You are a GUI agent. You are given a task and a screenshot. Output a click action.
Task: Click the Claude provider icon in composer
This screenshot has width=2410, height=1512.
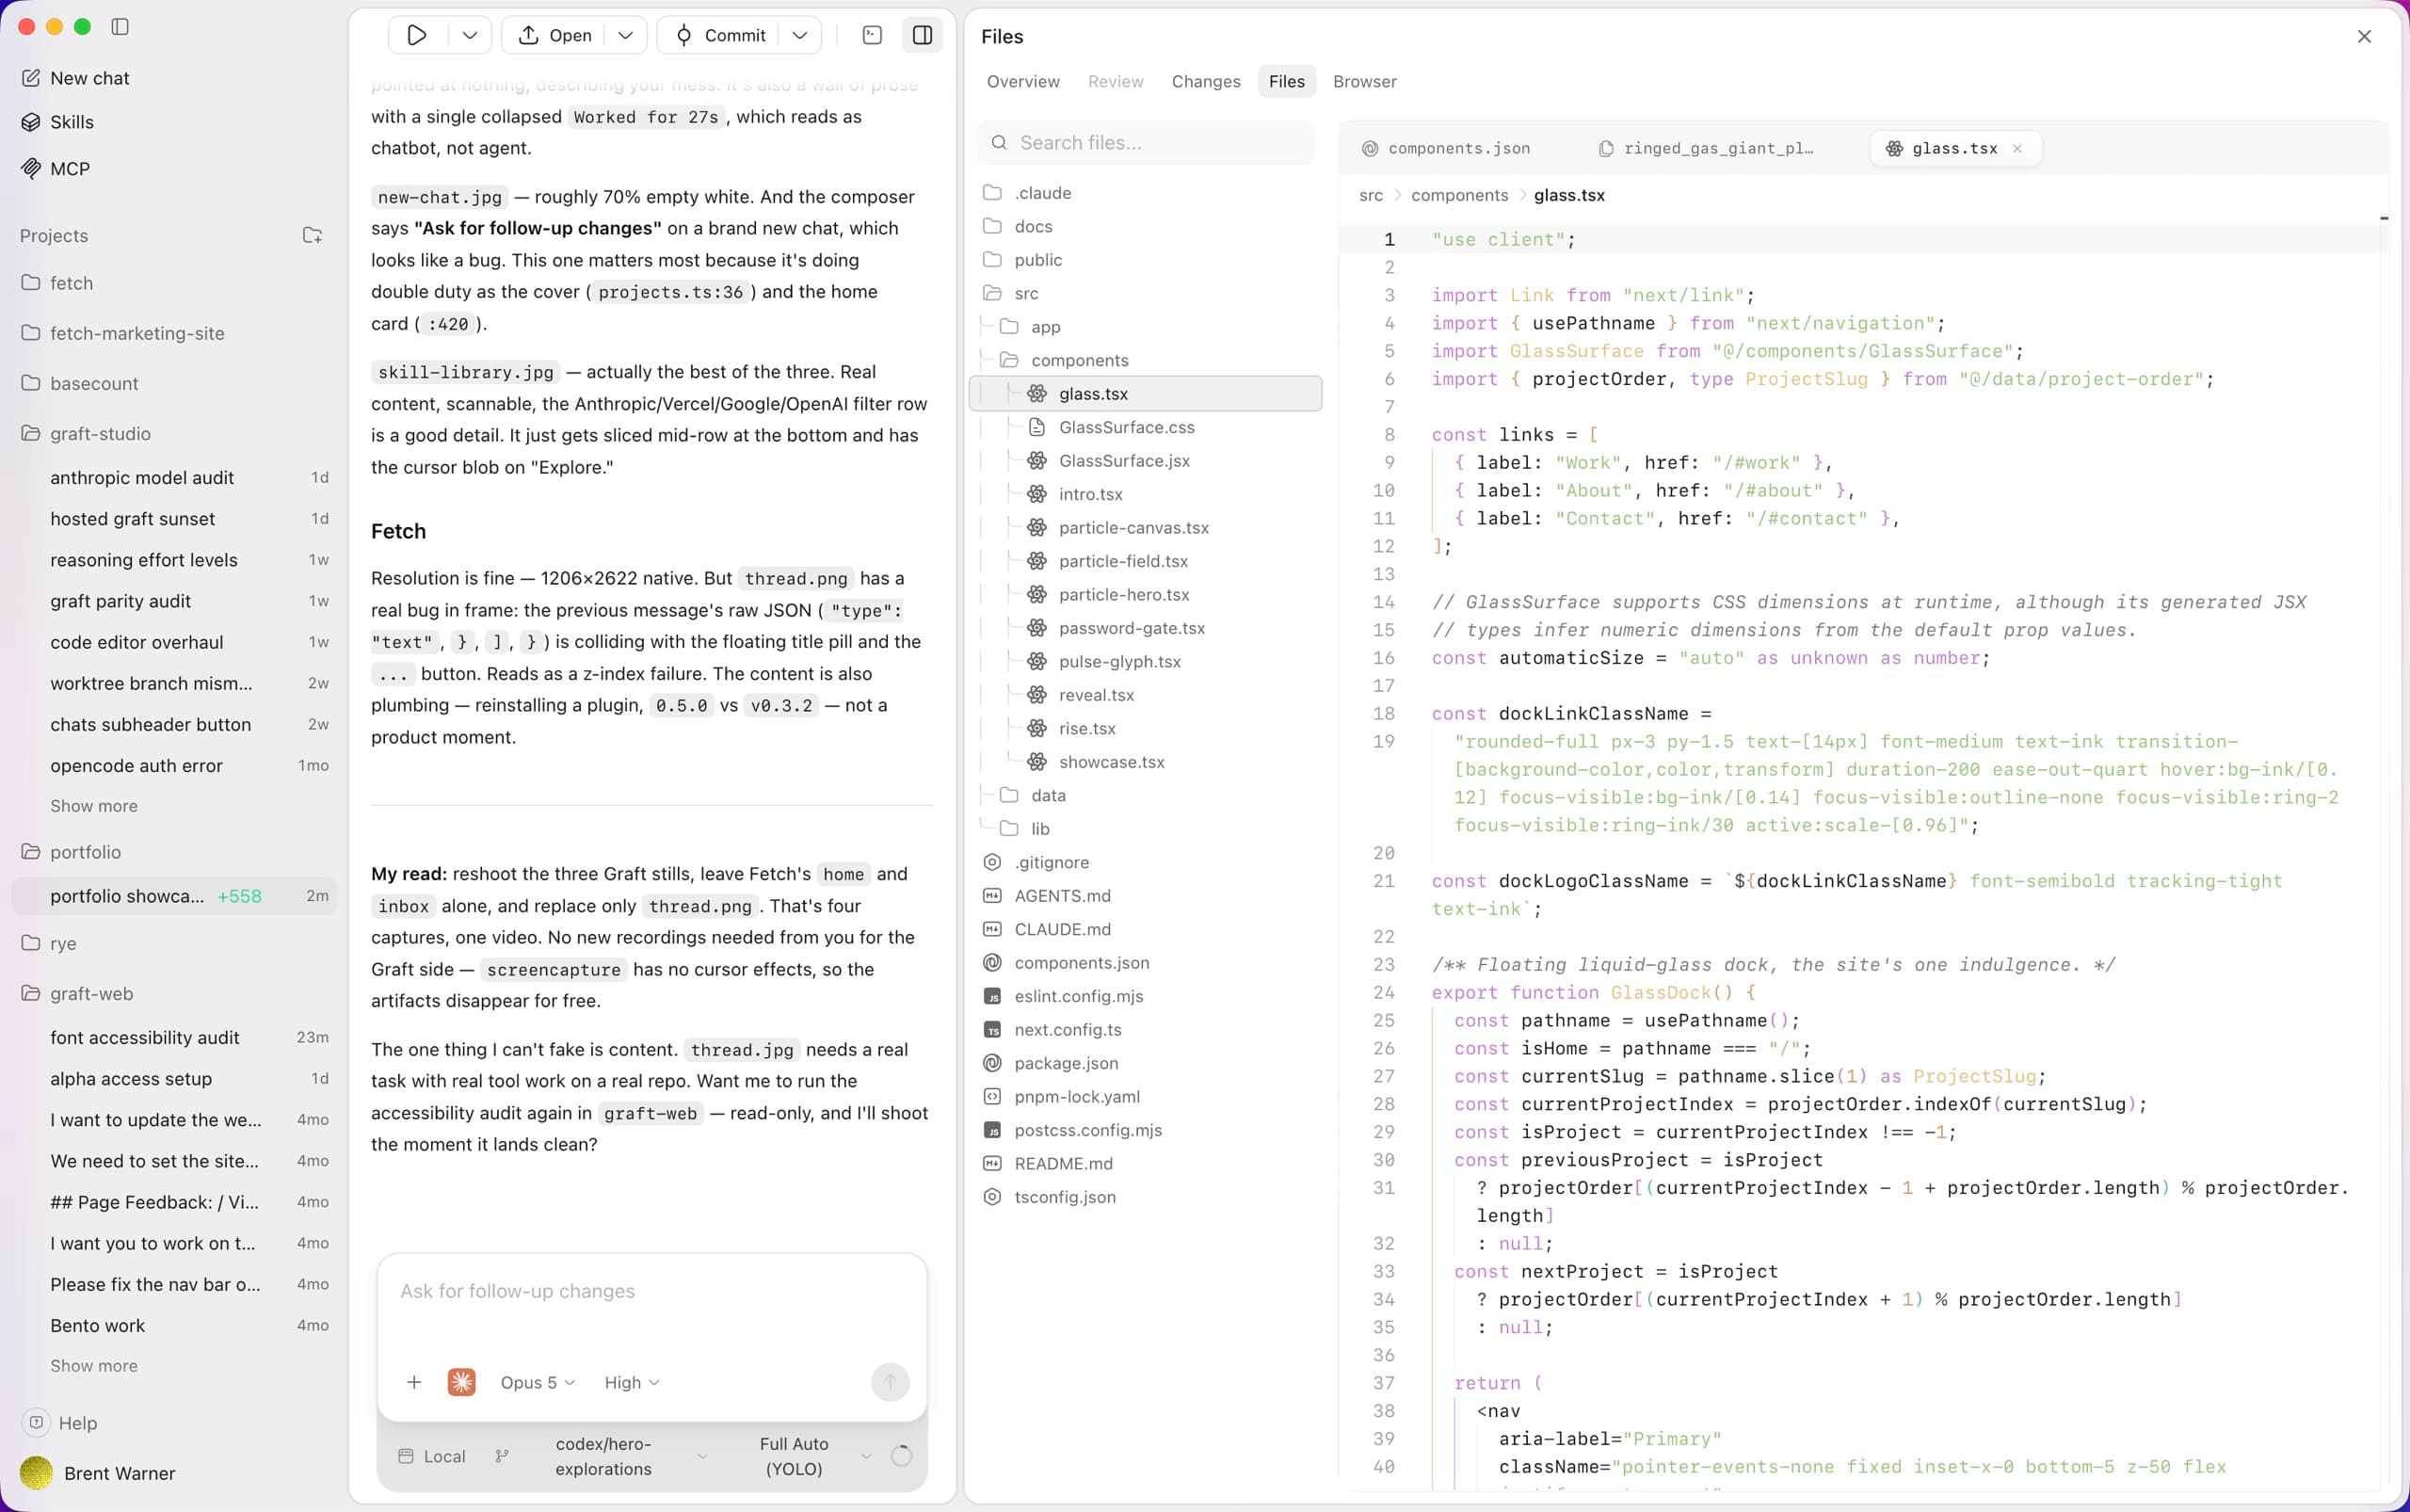click(x=461, y=1382)
